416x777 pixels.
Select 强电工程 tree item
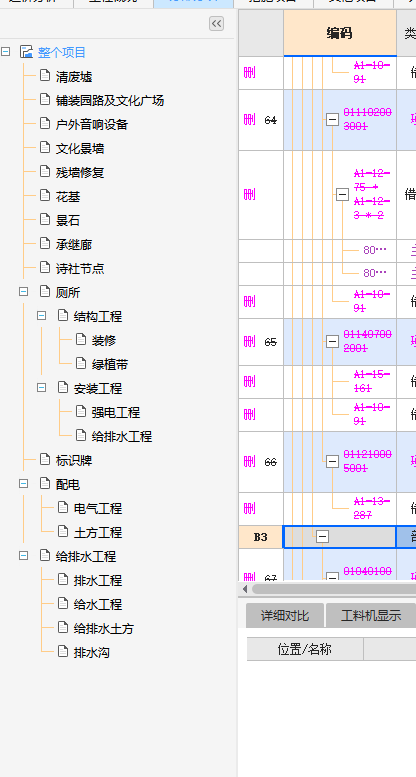click(116, 412)
